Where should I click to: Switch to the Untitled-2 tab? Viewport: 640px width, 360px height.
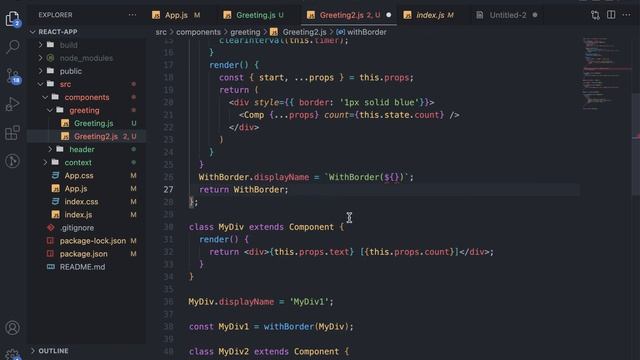pyautogui.click(x=507, y=15)
